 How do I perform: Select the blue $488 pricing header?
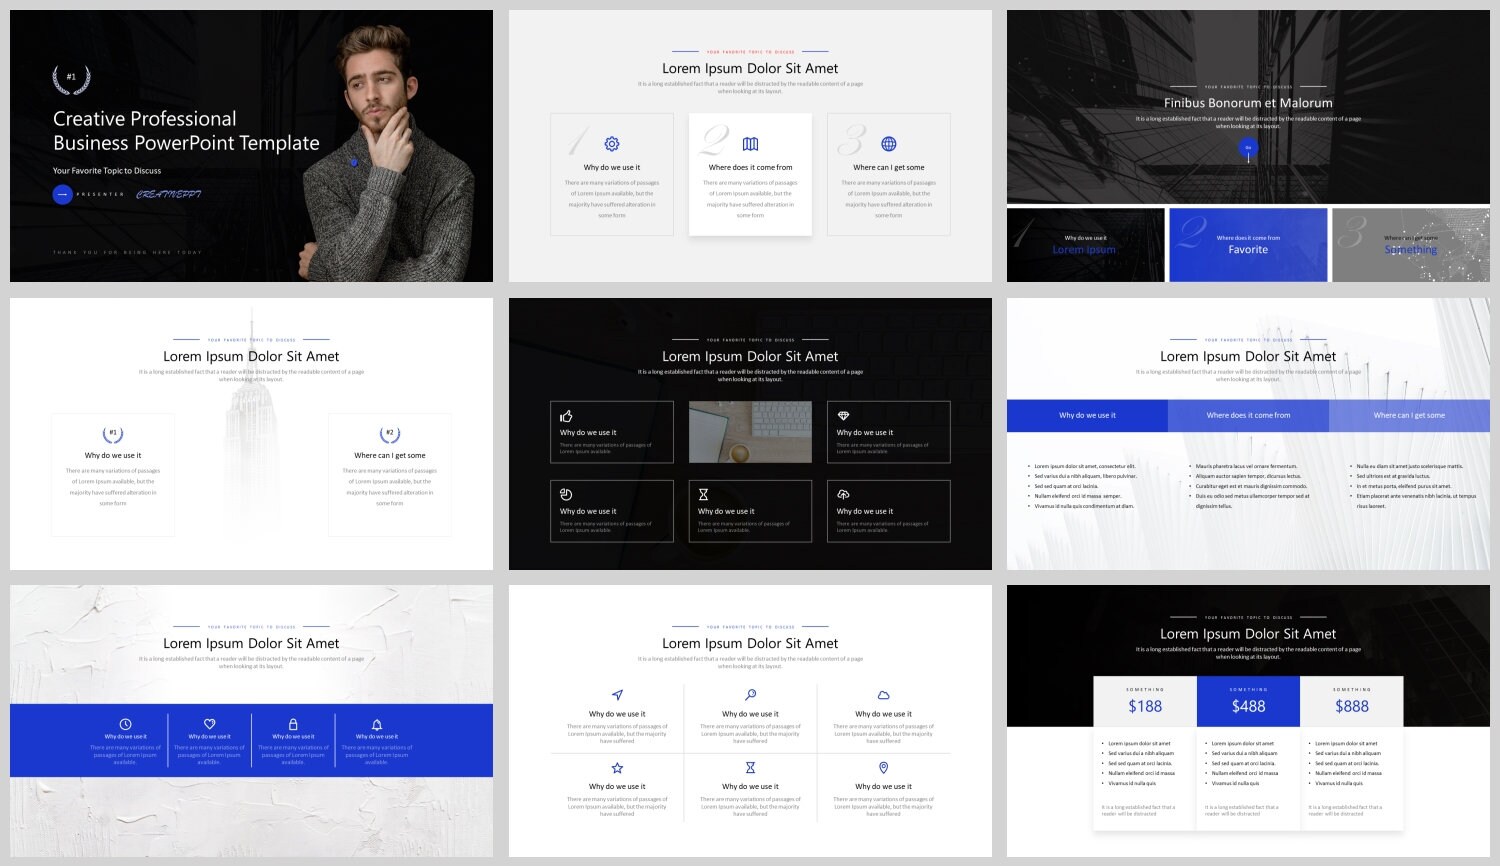pos(1248,702)
